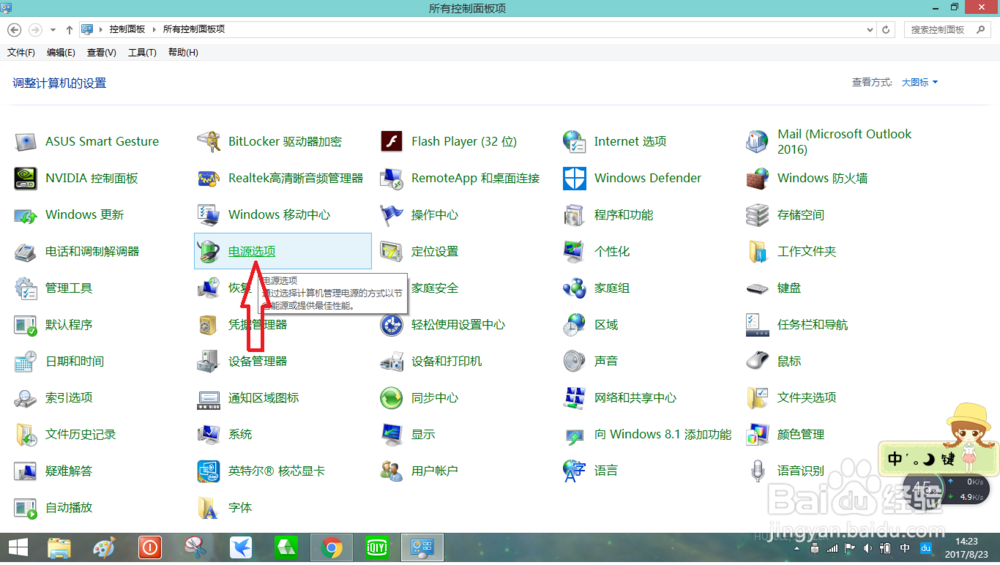The image size is (1000, 565).
Task: Show hidden tray icons arrow
Action: click(797, 548)
